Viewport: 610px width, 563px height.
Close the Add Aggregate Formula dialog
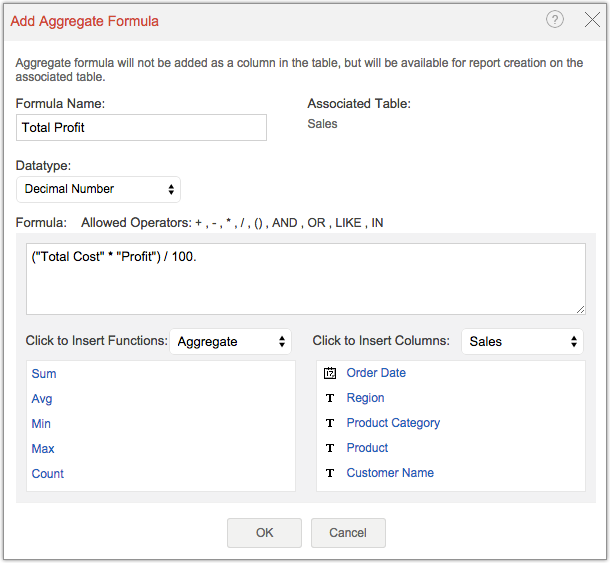(591, 20)
